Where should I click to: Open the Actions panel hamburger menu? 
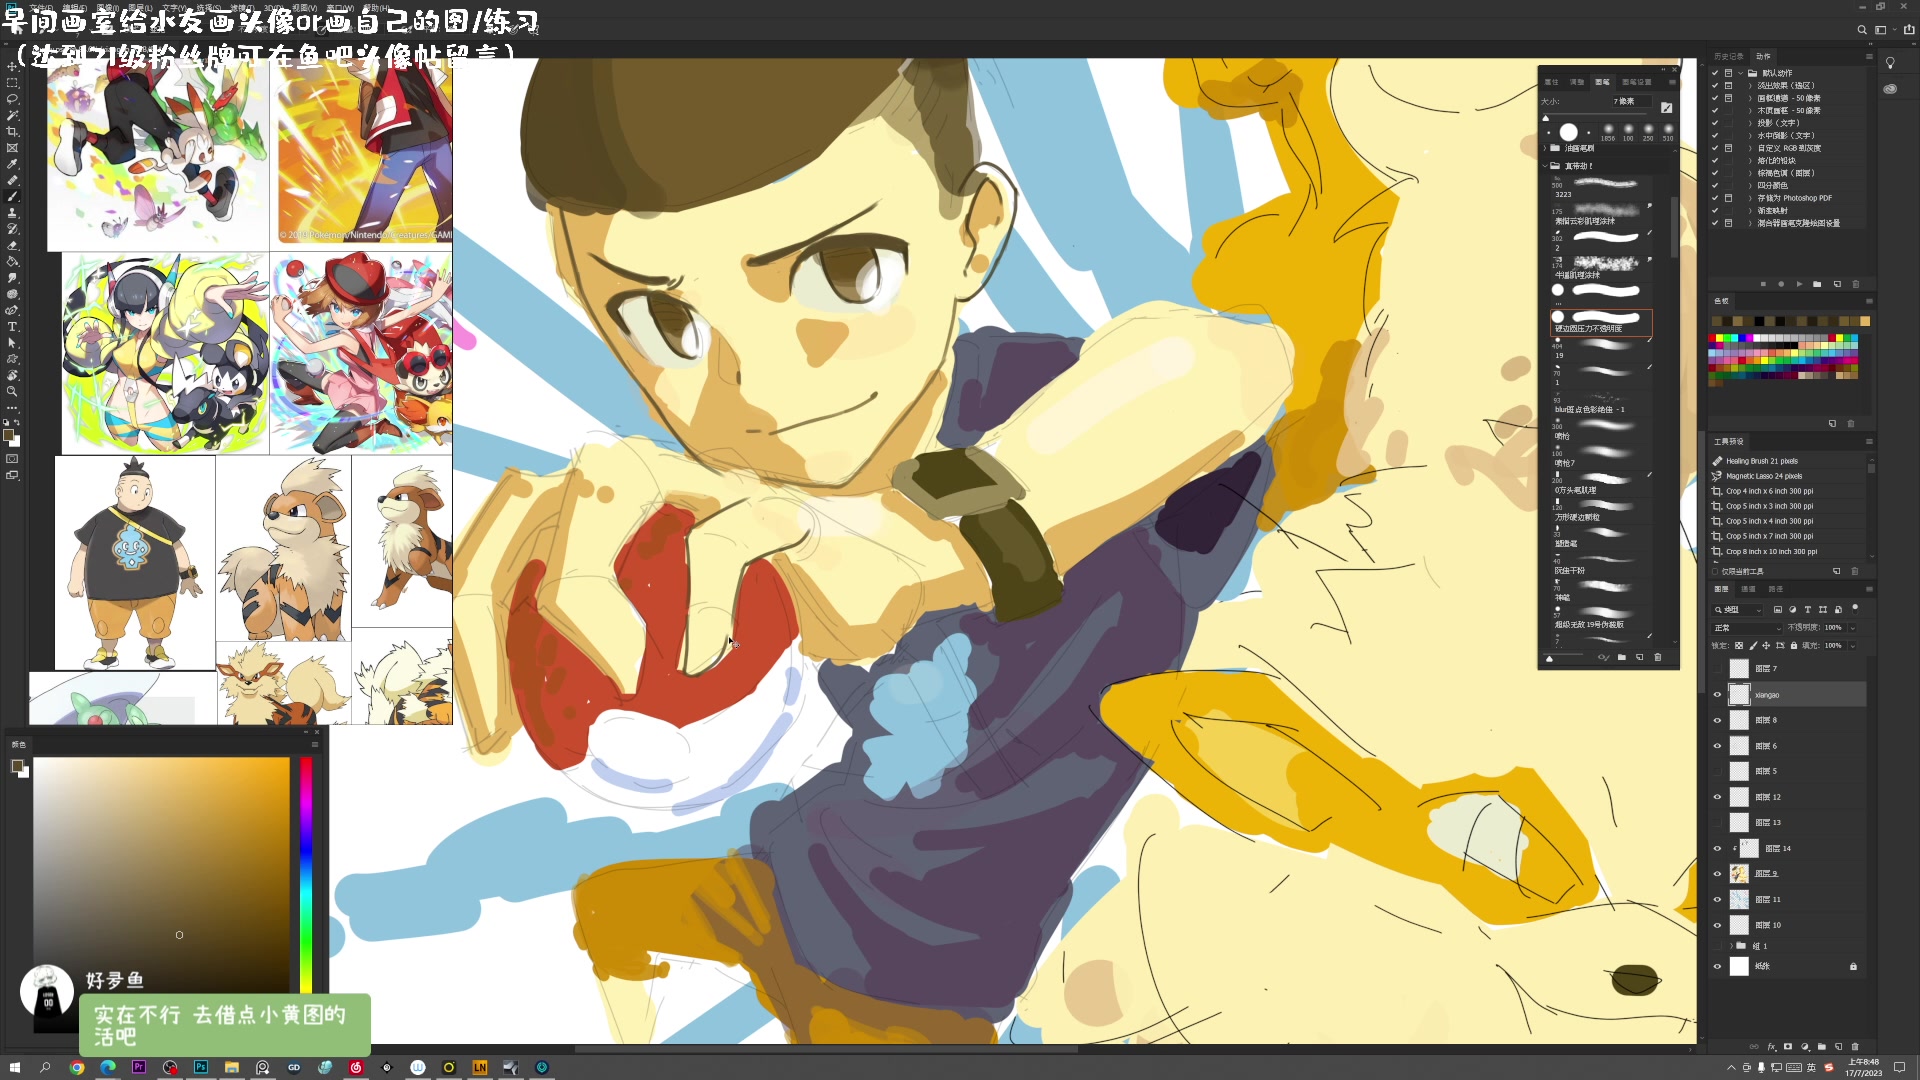(x=1869, y=57)
